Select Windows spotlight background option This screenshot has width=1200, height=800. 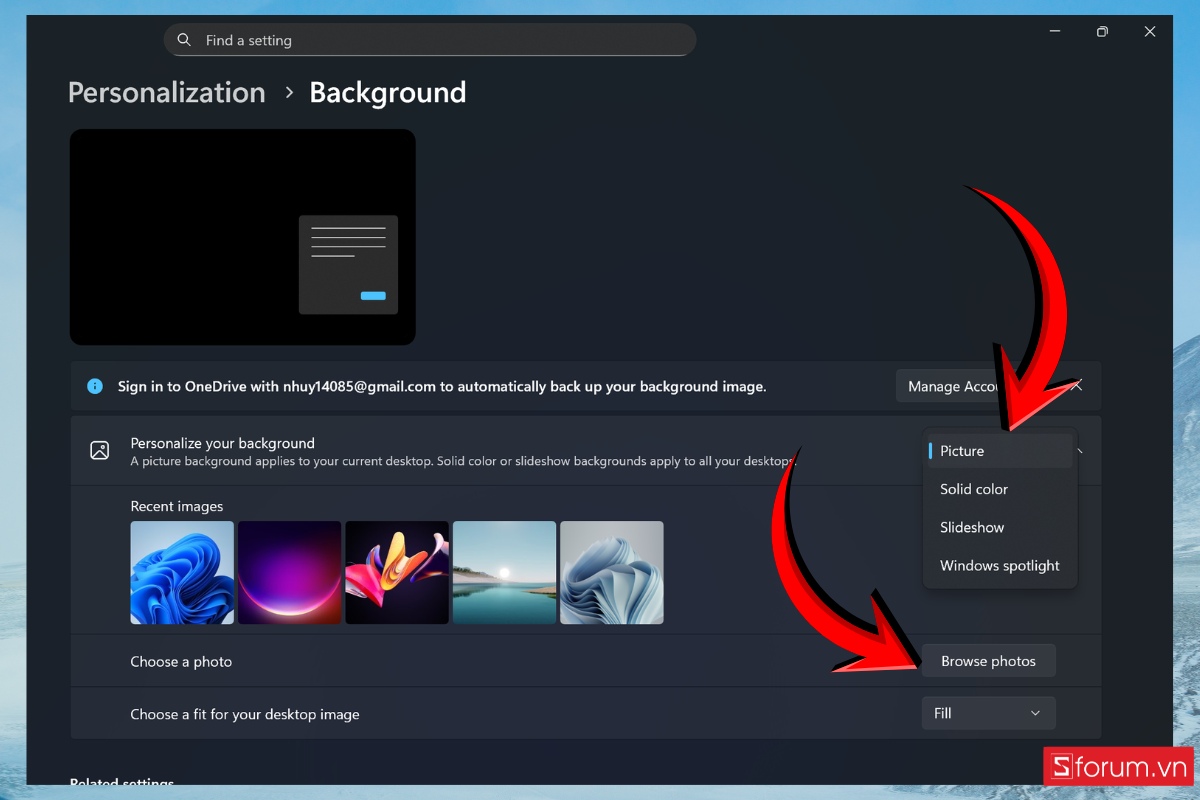[x=1000, y=565]
